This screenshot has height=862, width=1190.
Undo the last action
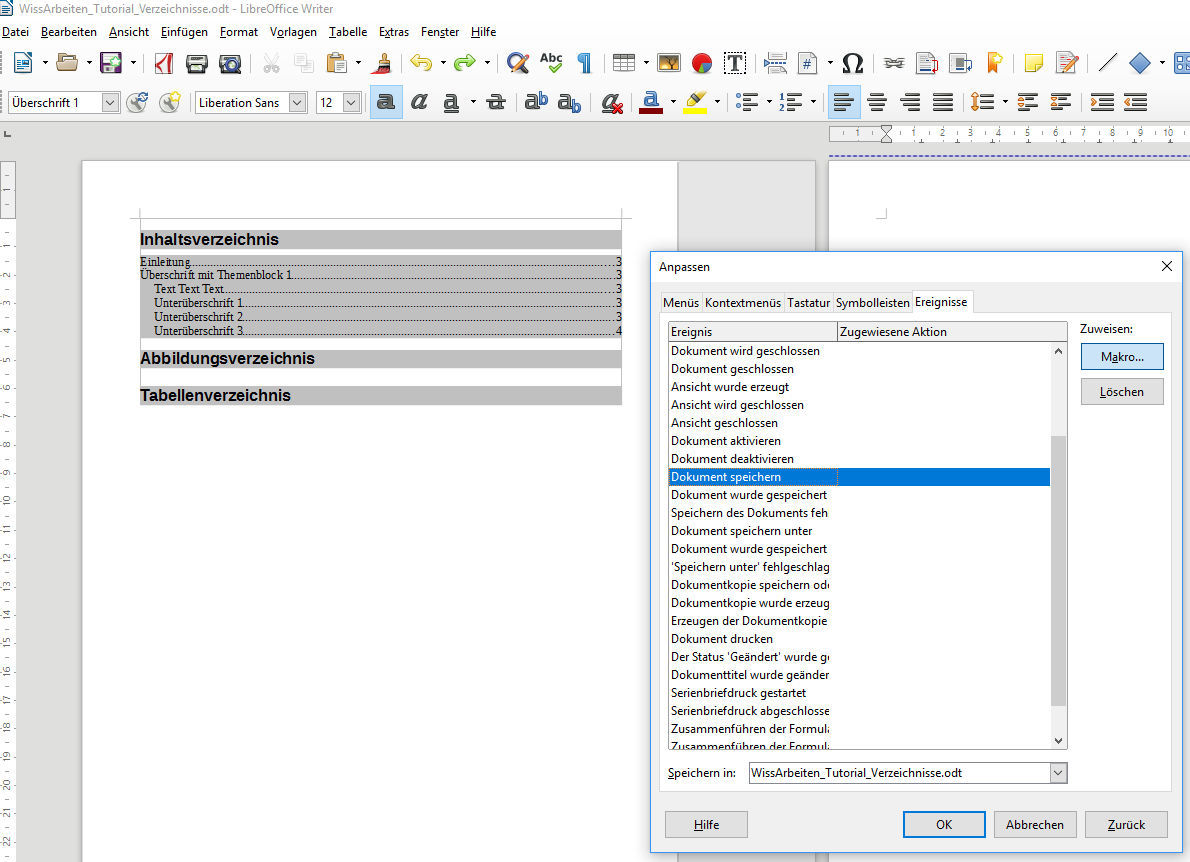pos(420,63)
